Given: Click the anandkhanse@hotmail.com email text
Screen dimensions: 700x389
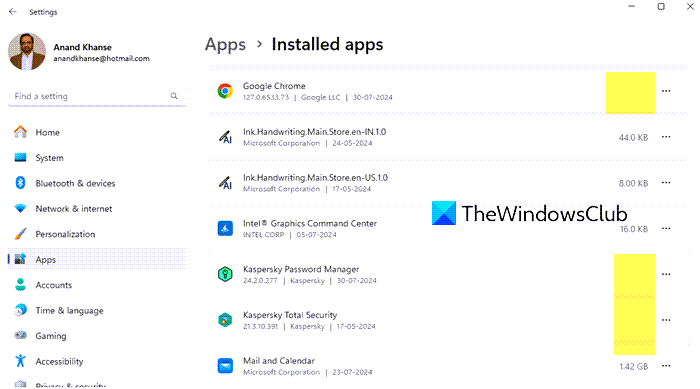Looking at the screenshot, I should pyautogui.click(x=101, y=59).
